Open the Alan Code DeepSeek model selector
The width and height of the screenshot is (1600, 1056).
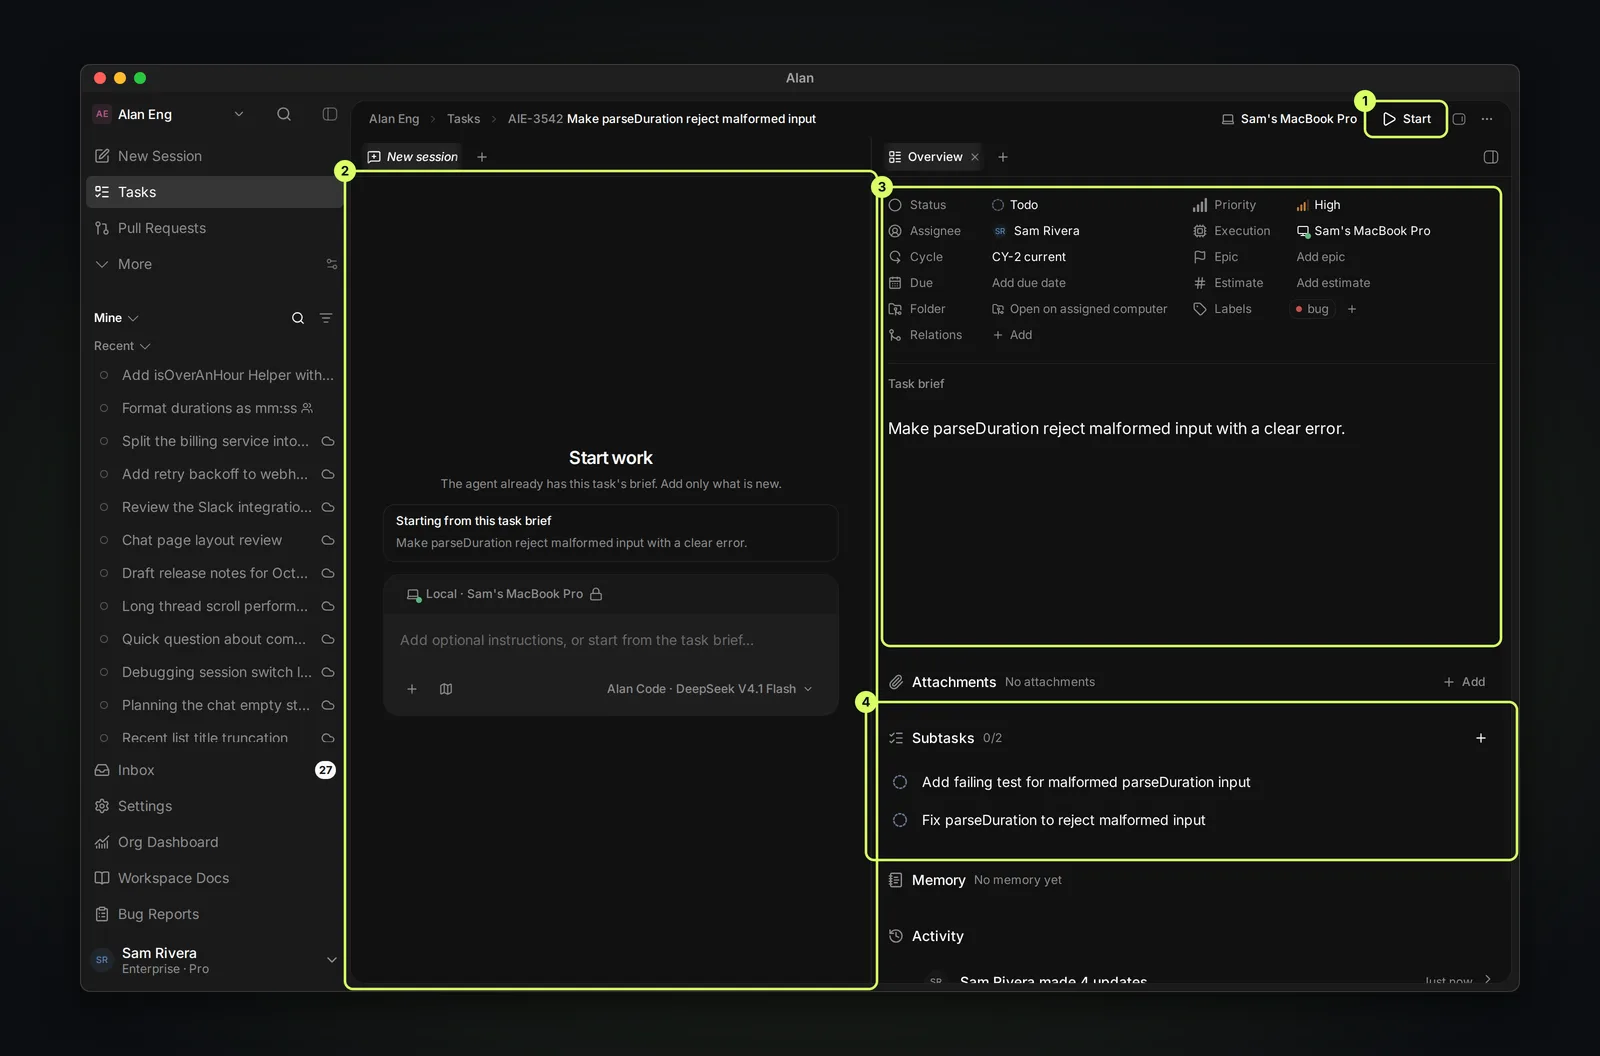709,689
